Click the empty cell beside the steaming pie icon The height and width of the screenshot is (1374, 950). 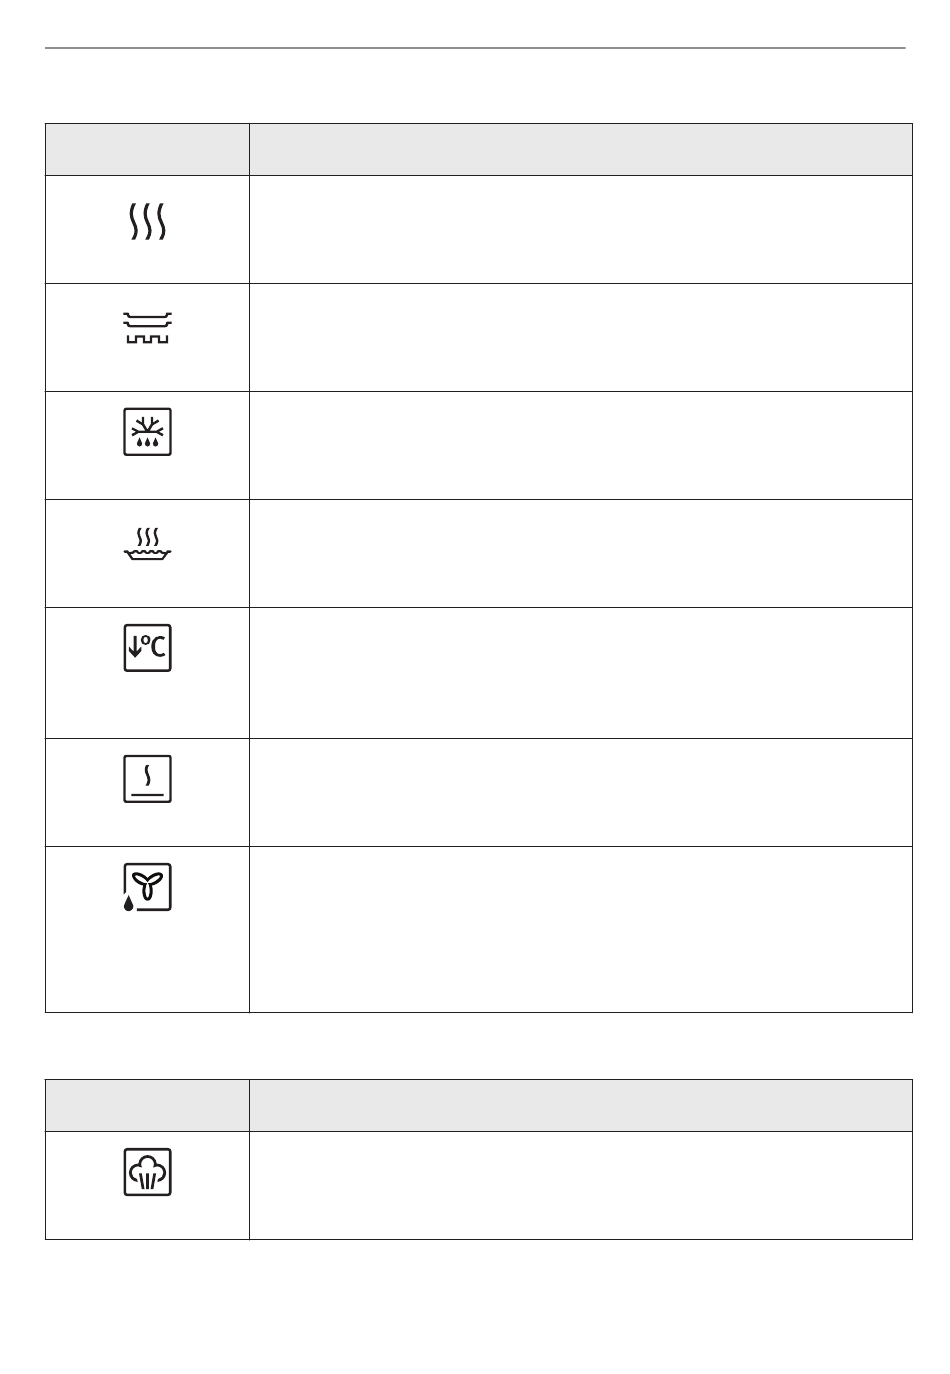581,553
